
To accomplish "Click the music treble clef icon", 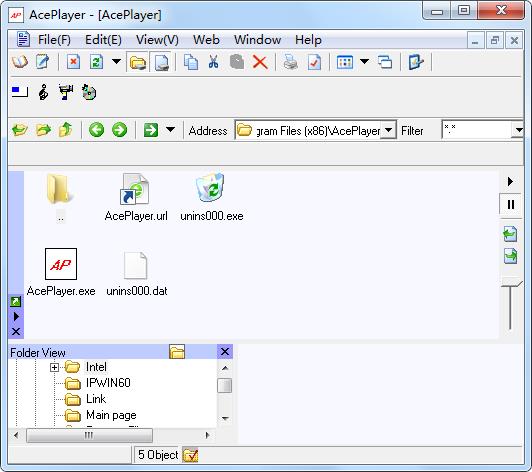I will (x=43, y=92).
